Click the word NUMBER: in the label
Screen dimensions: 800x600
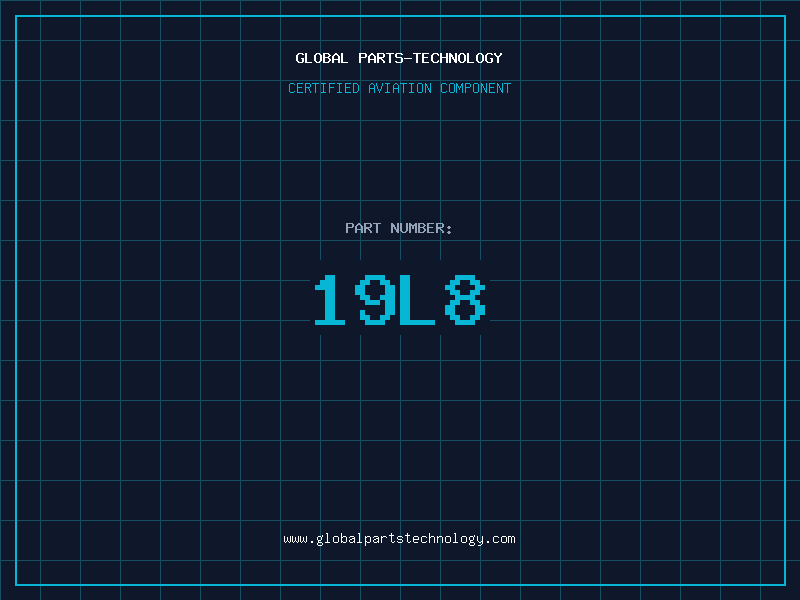[421, 228]
